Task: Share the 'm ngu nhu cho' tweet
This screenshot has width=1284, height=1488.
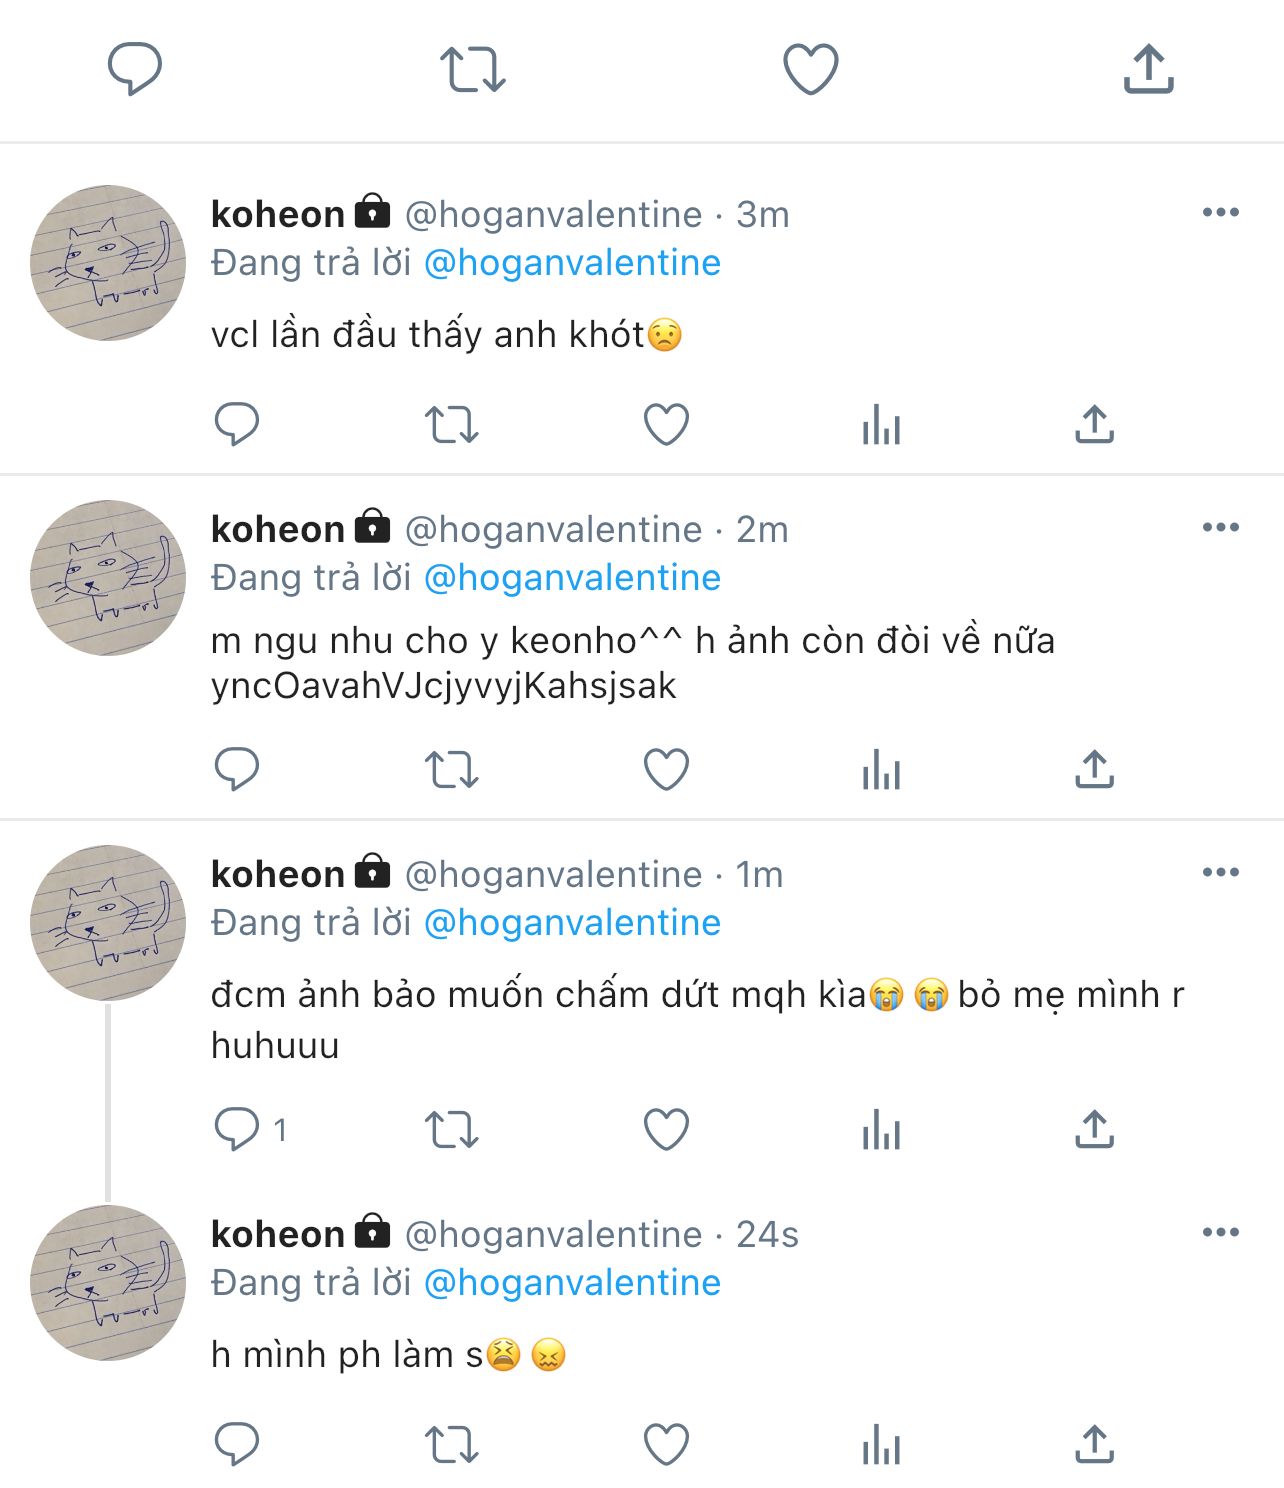Action: [1095, 770]
